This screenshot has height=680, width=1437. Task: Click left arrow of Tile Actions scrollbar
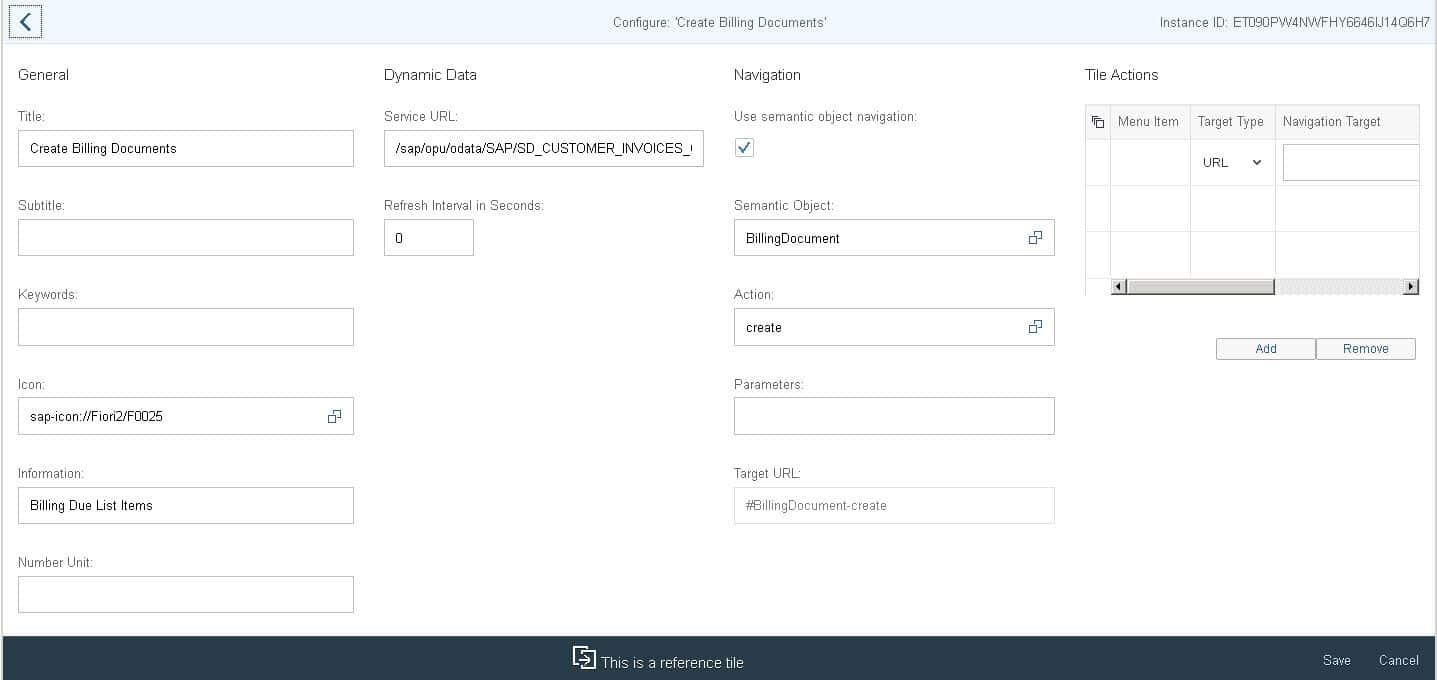pos(1120,287)
